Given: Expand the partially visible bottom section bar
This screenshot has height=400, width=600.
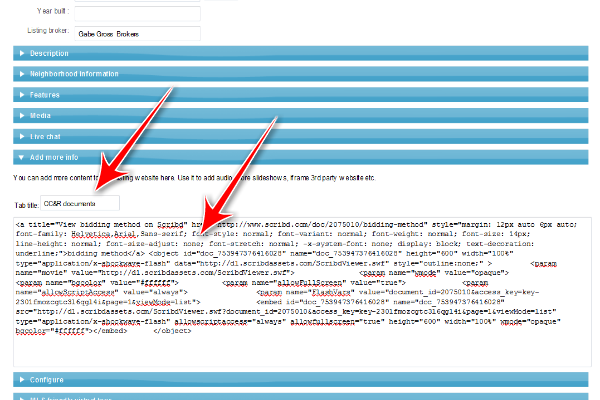Looking at the screenshot, I should [300, 397].
